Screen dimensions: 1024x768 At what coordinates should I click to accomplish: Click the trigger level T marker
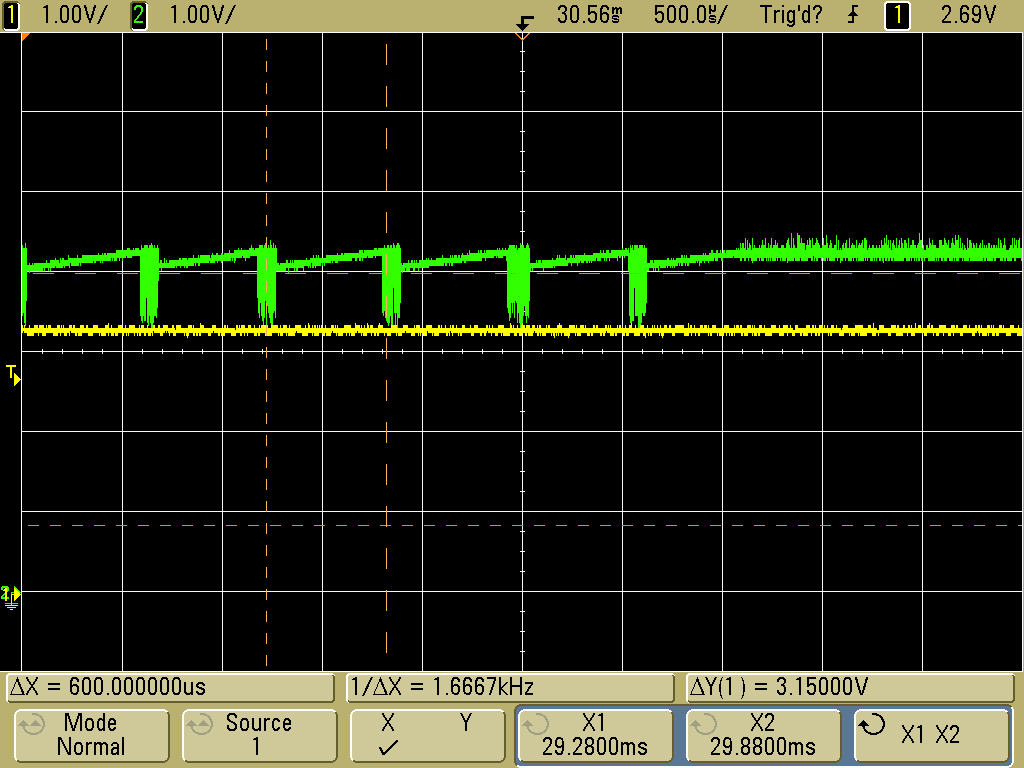tap(12, 375)
